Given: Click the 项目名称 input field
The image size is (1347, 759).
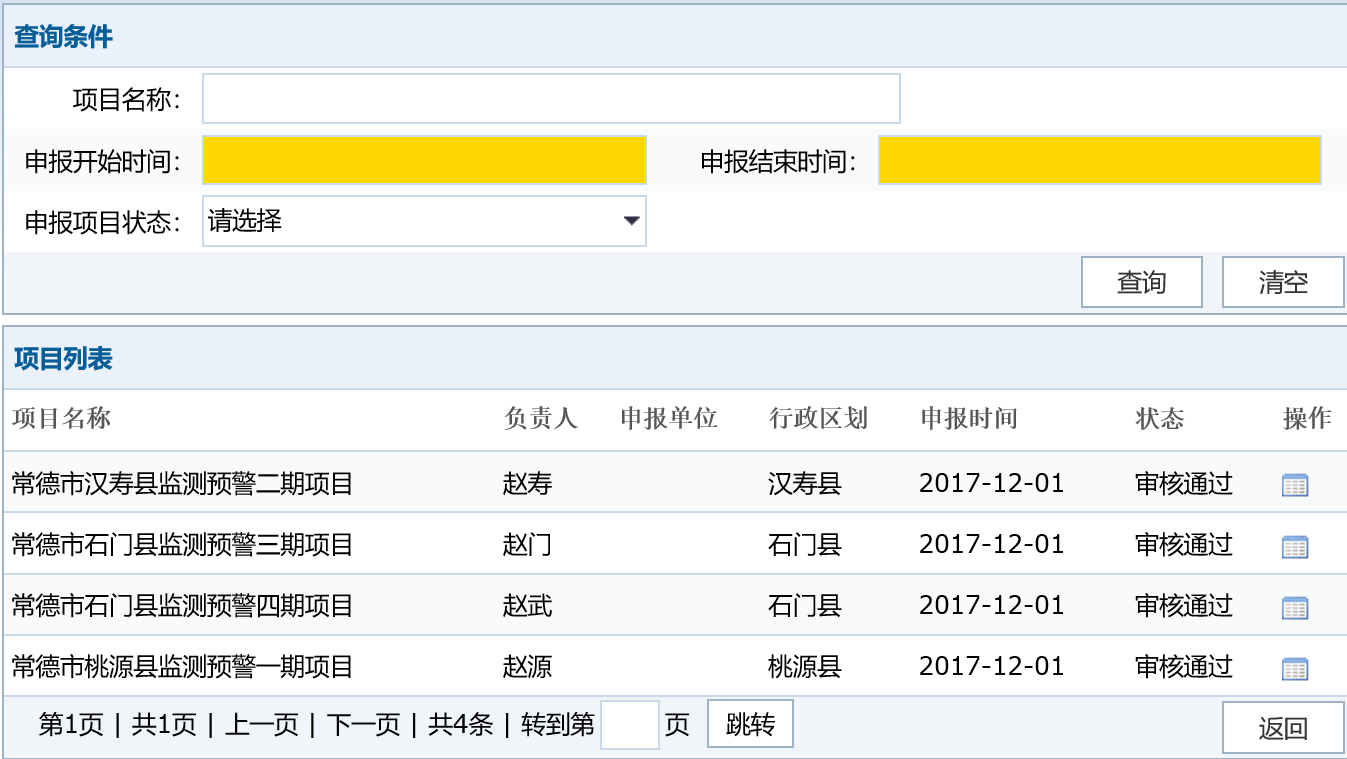Looking at the screenshot, I should pos(551,98).
